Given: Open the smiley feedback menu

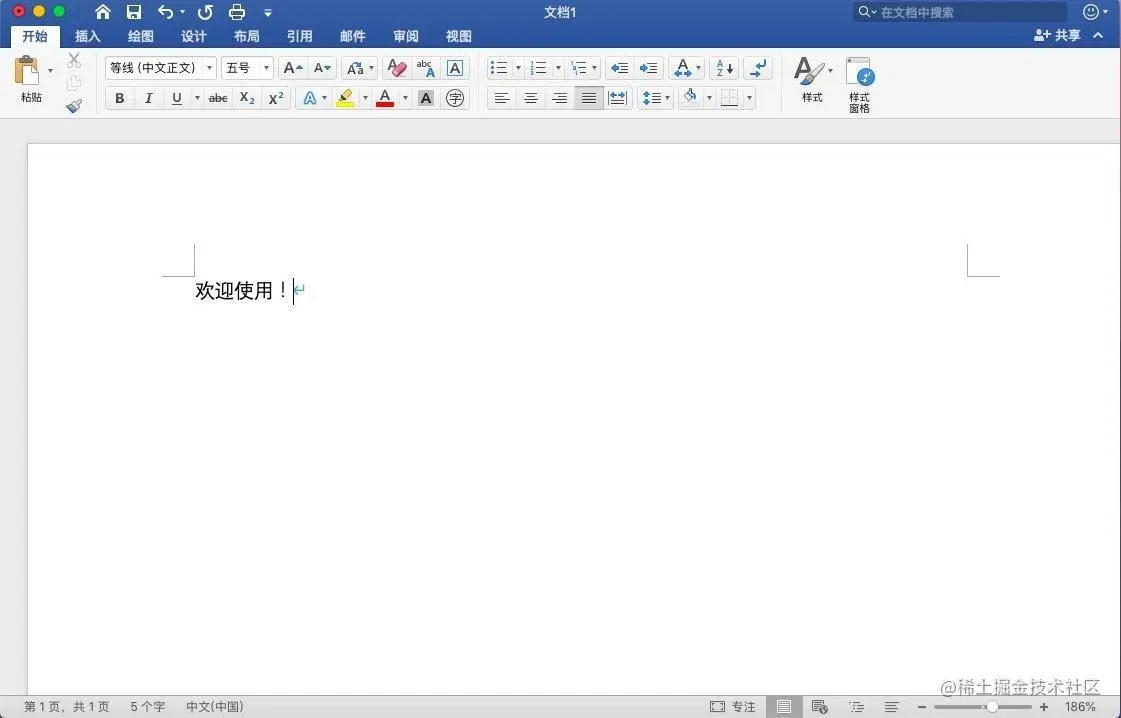Looking at the screenshot, I should click(1095, 11).
